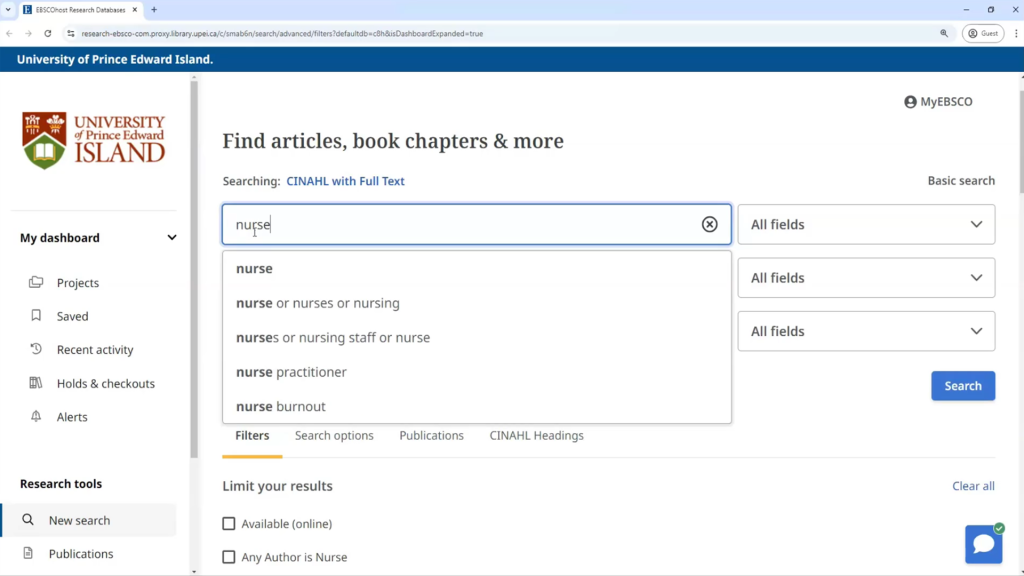Image resolution: width=1024 pixels, height=576 pixels.
Task: Clear the search box with the X icon
Action: (x=709, y=225)
